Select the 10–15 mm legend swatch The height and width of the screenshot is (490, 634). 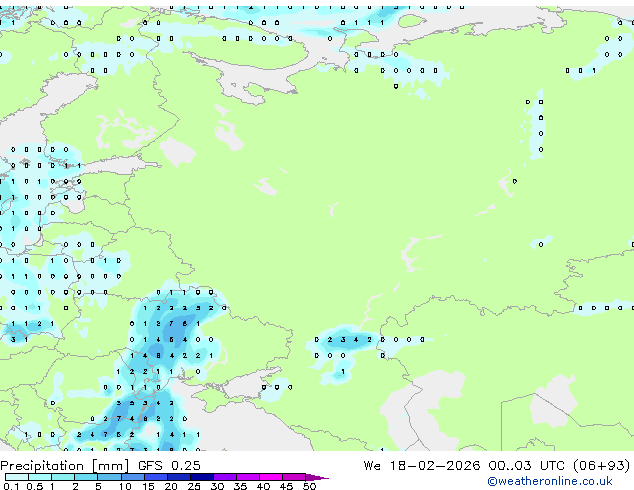point(132,477)
